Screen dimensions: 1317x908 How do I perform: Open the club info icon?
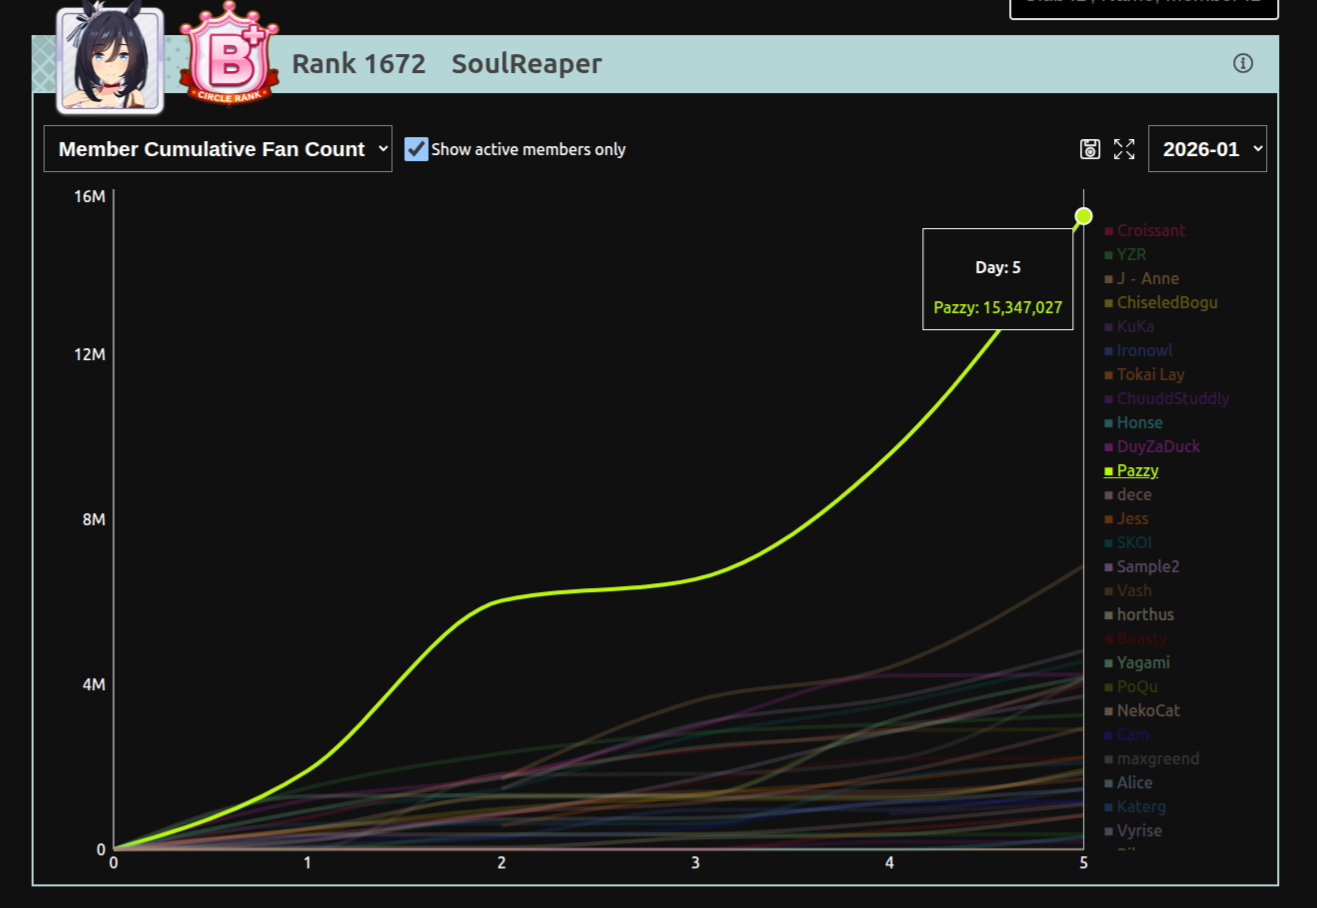click(1243, 63)
